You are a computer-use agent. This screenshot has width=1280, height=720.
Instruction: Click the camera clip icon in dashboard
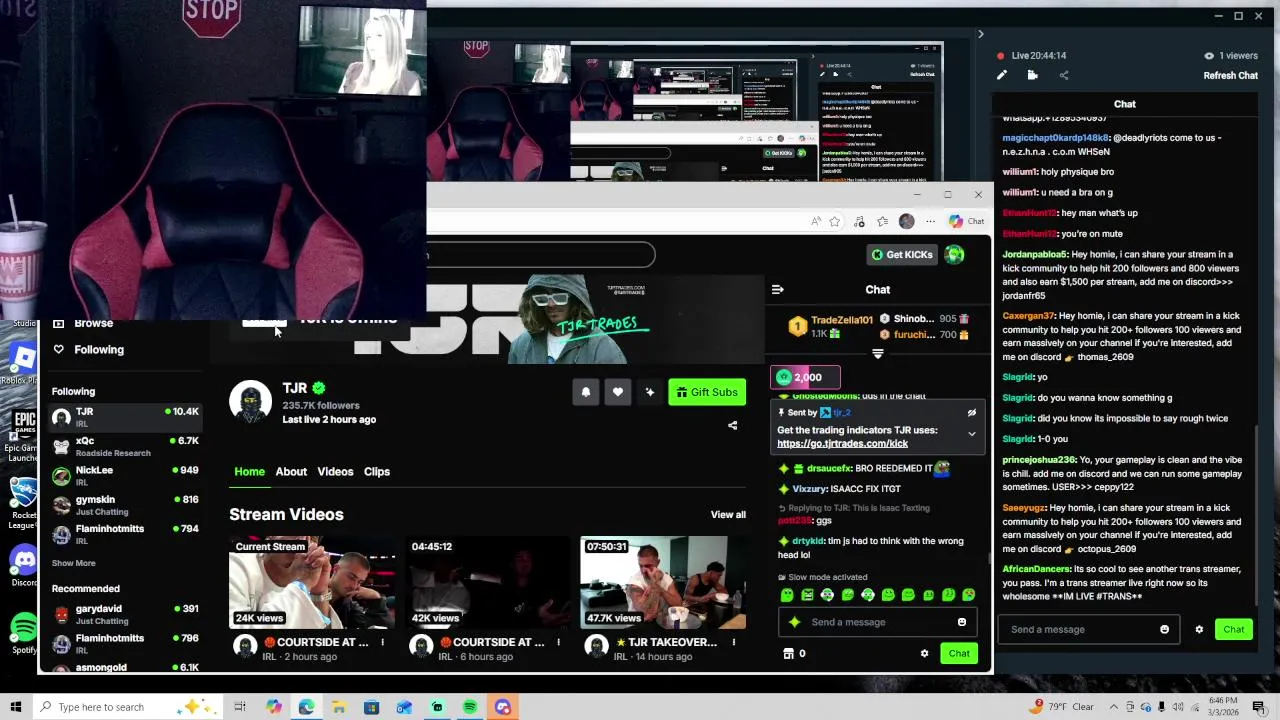click(x=1032, y=75)
